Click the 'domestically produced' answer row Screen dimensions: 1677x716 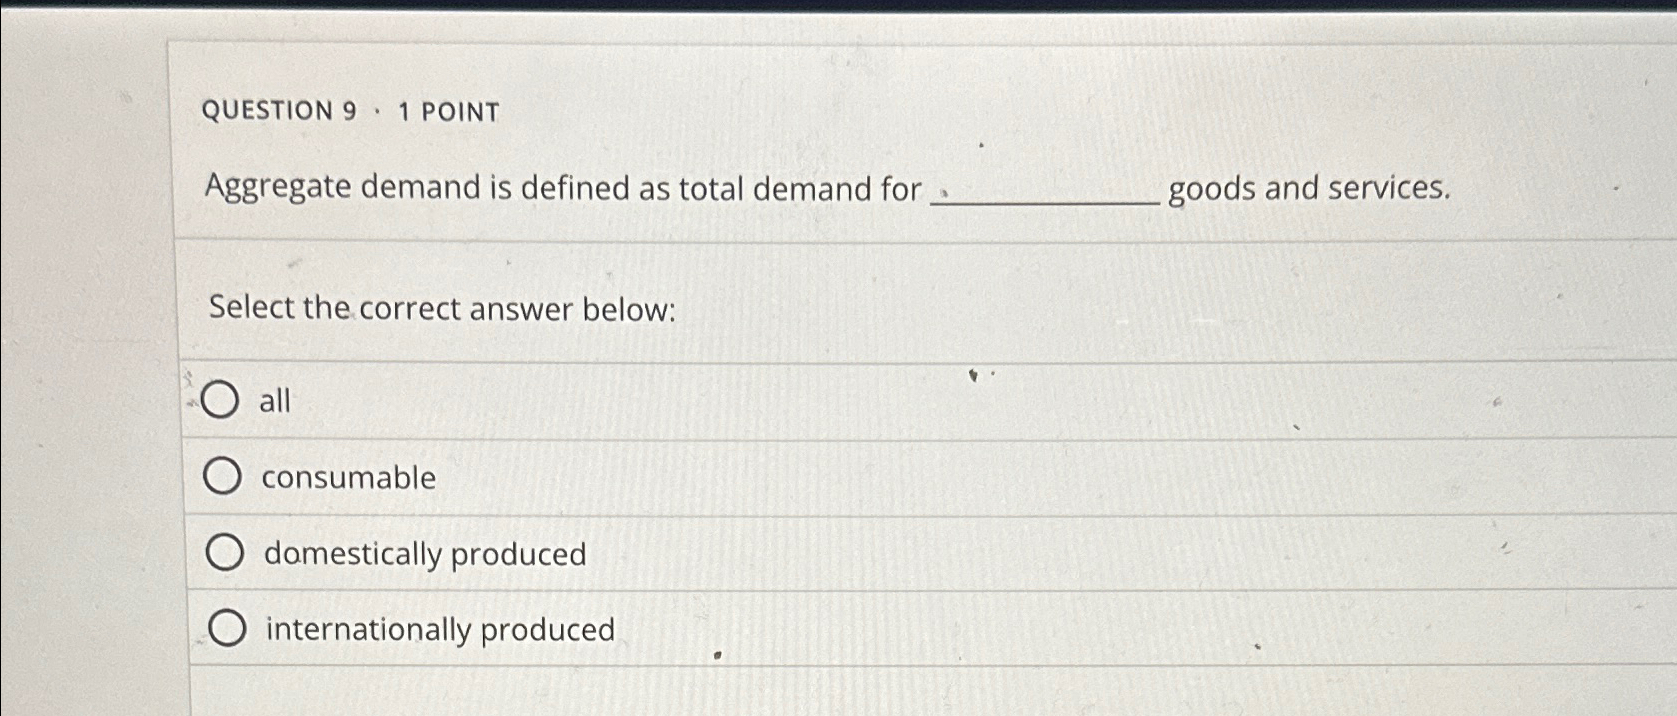click(700, 553)
